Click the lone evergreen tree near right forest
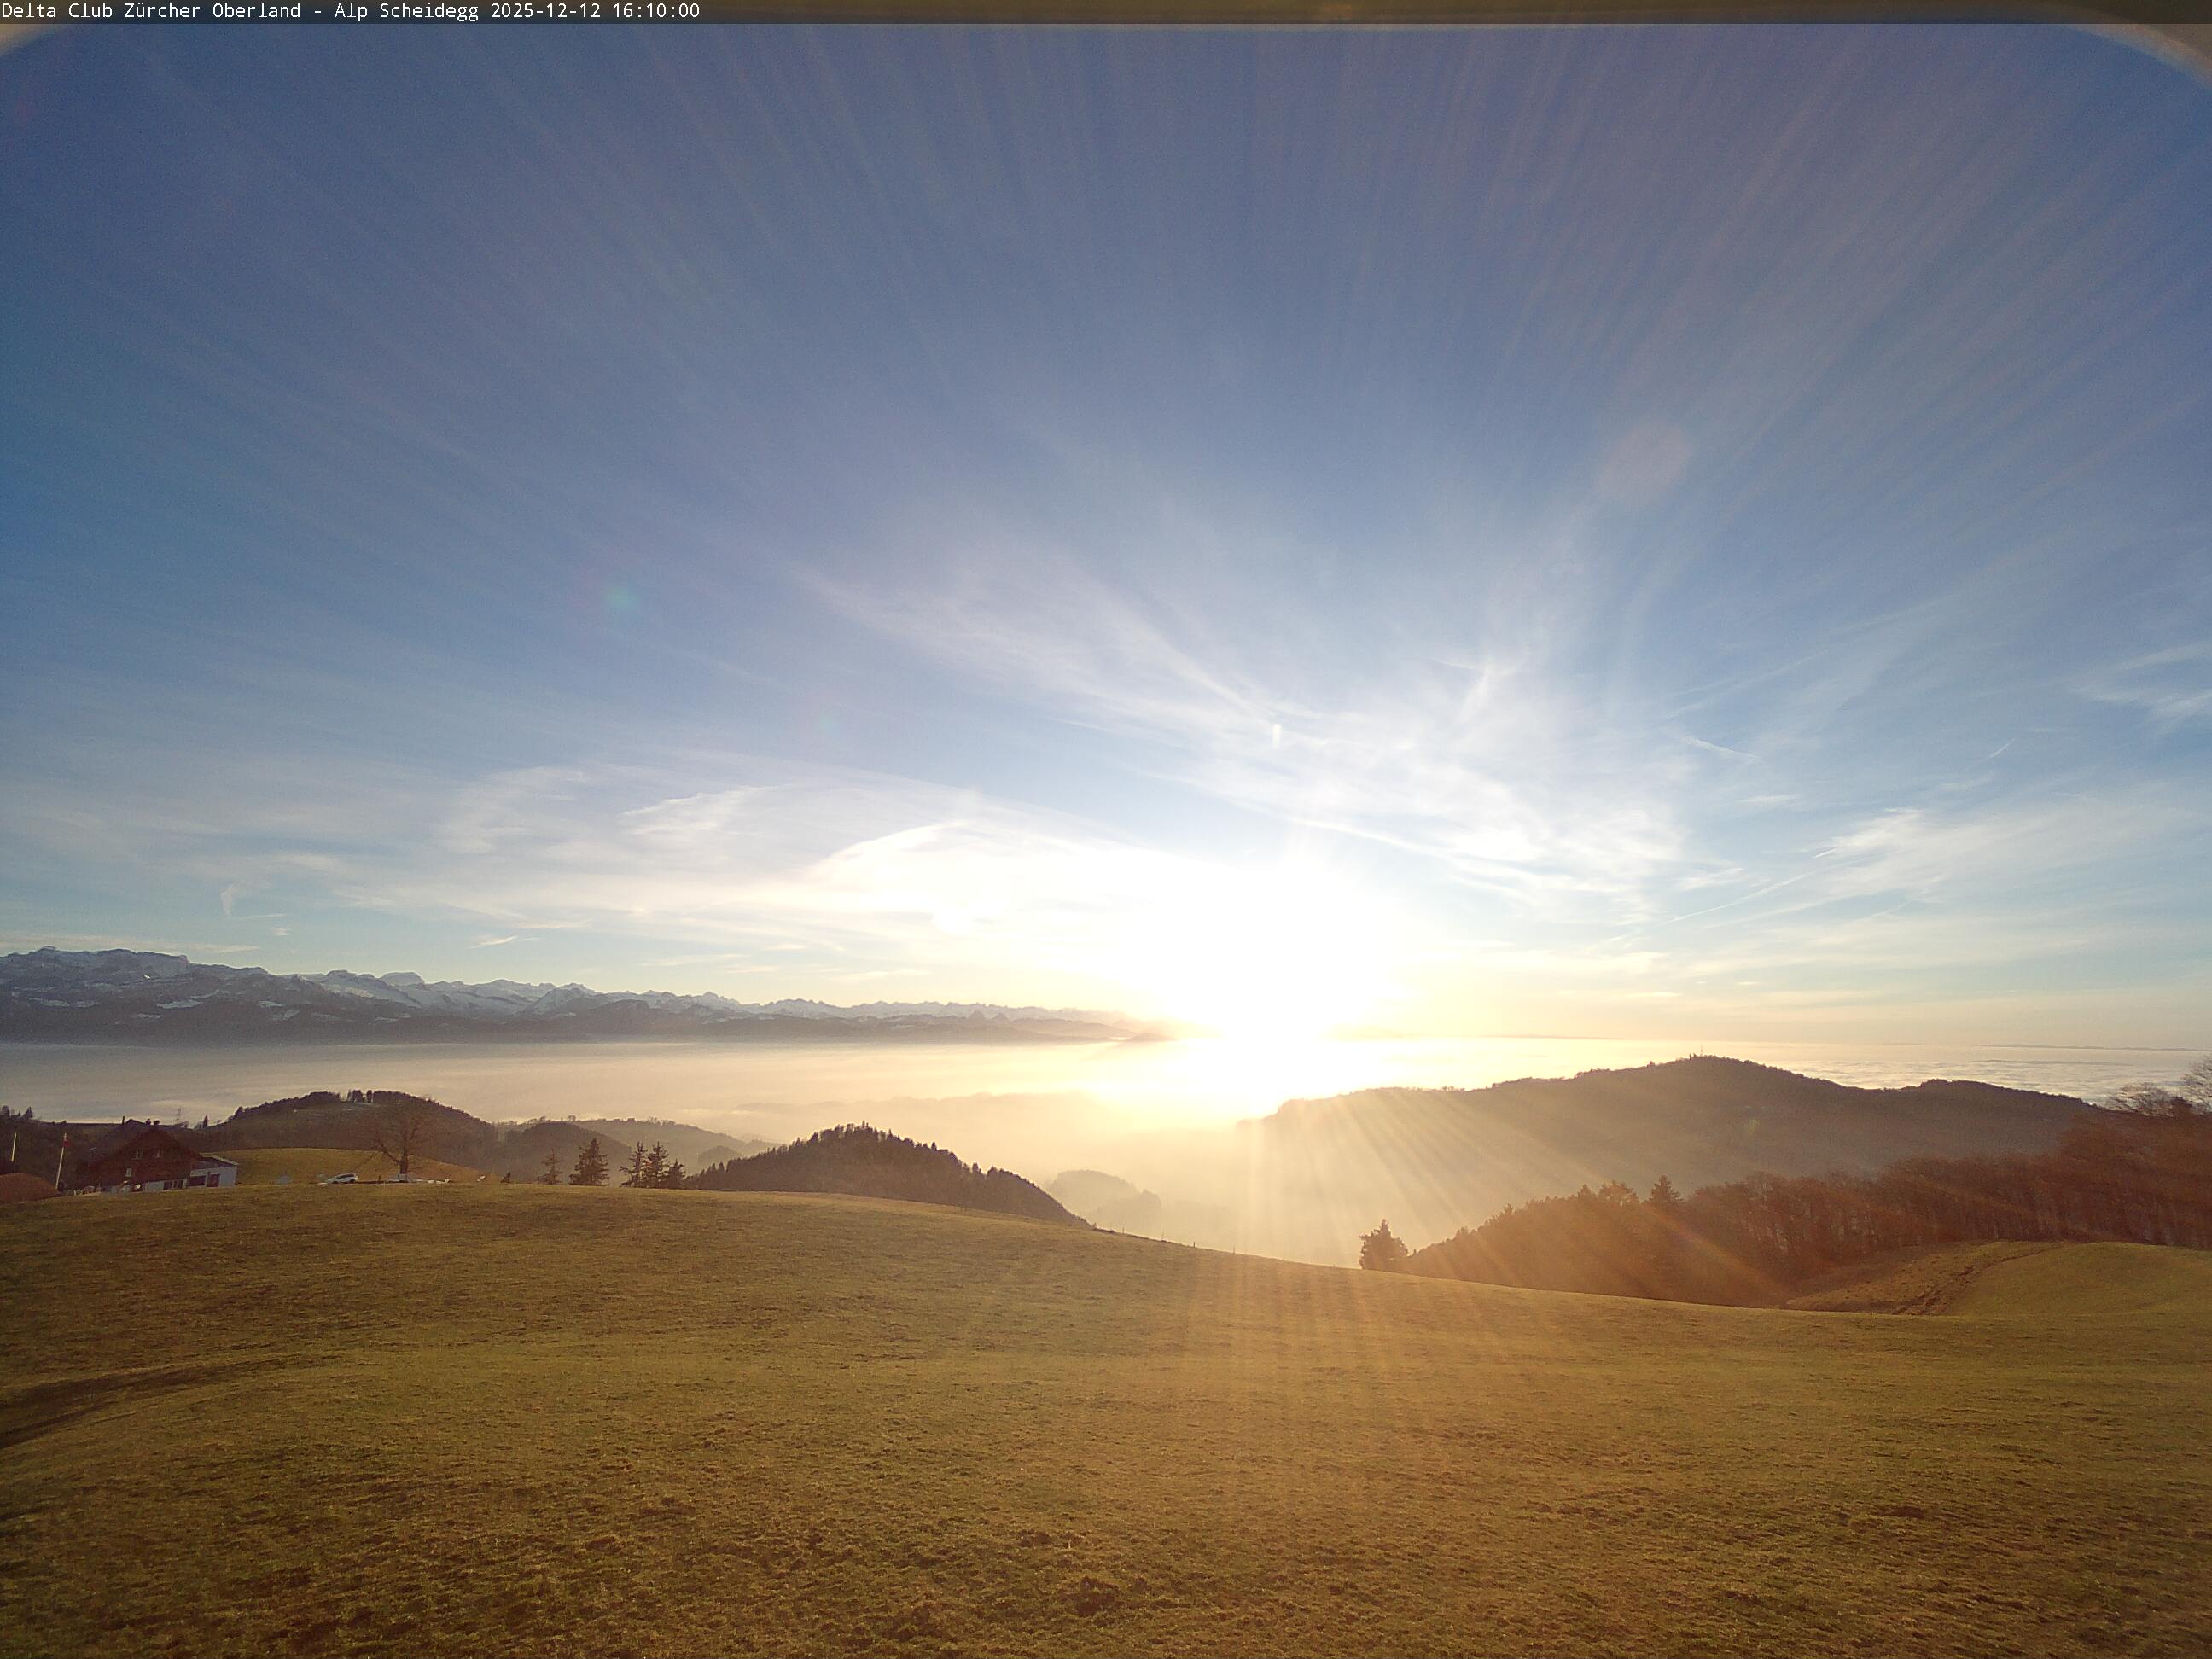The height and width of the screenshot is (1659, 2212). point(1382,1245)
